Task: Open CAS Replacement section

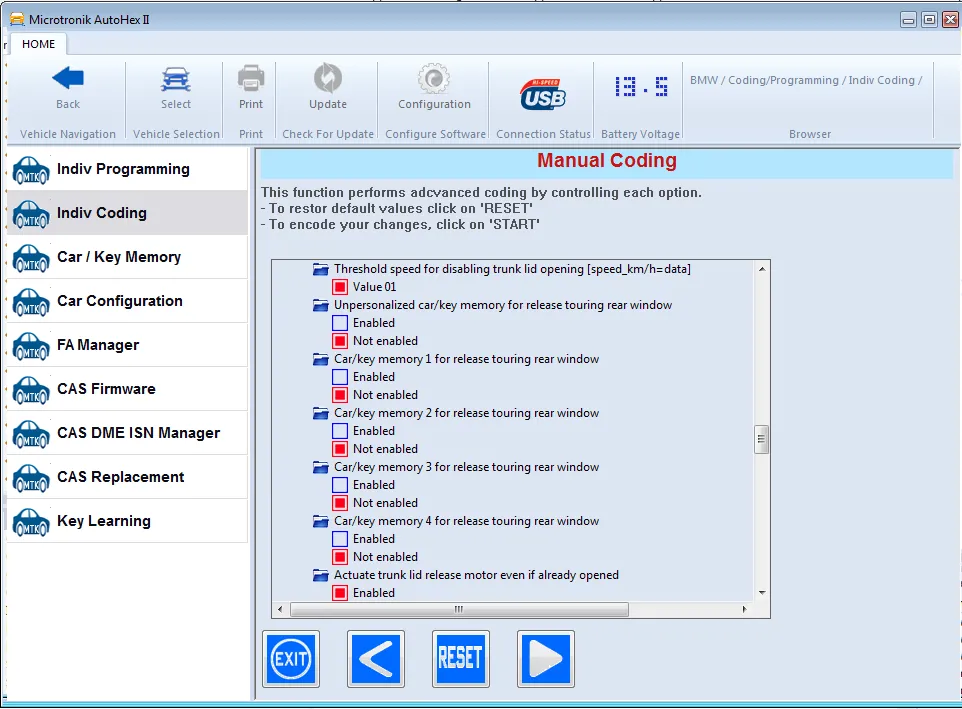Action: [127, 478]
